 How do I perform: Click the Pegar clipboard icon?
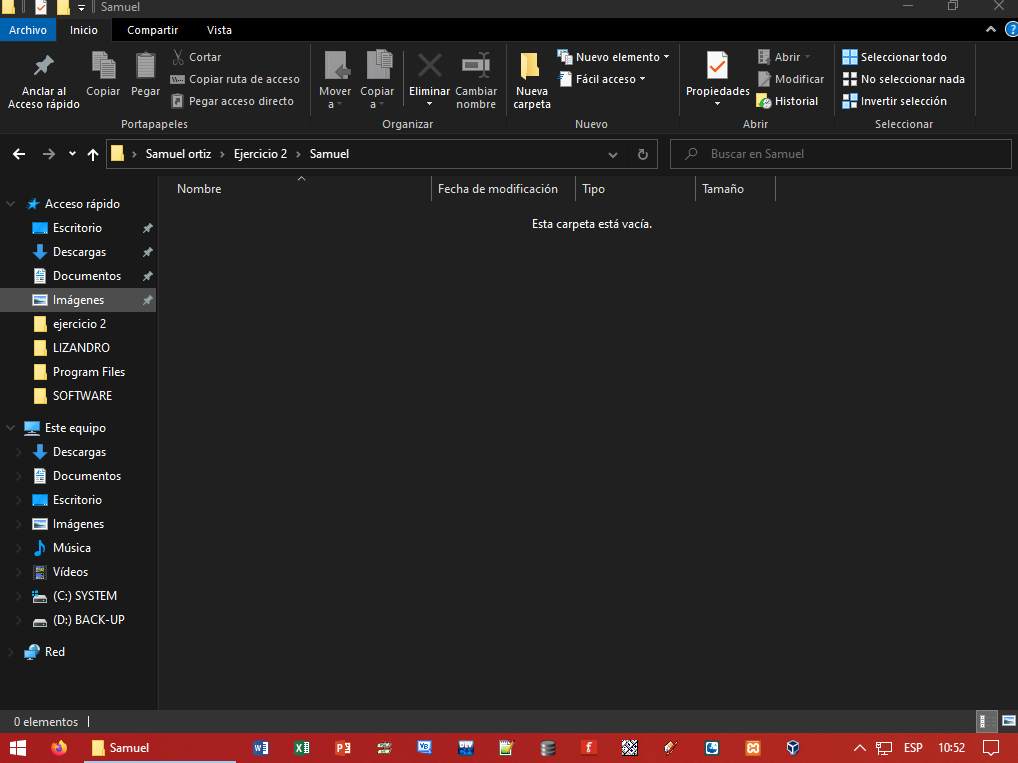click(145, 66)
